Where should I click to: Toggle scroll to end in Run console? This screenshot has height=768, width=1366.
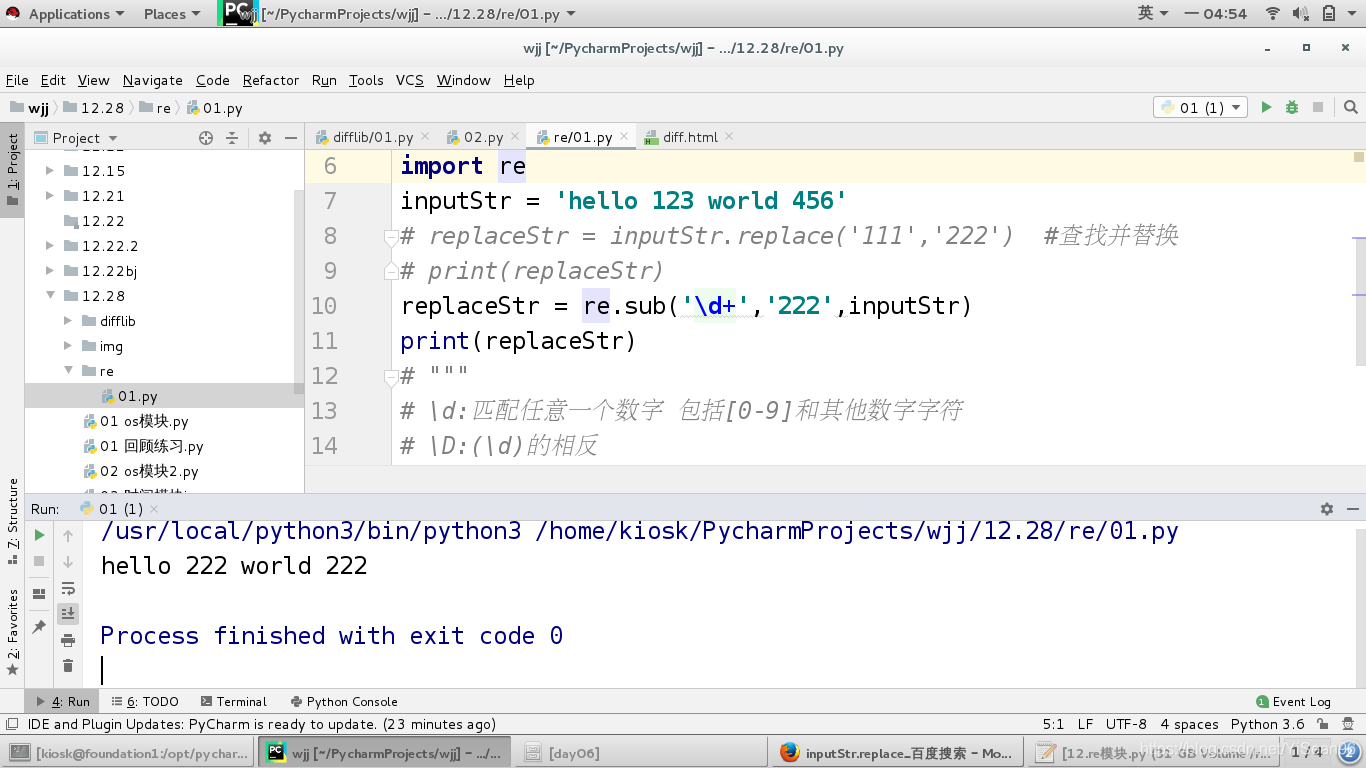point(68,614)
